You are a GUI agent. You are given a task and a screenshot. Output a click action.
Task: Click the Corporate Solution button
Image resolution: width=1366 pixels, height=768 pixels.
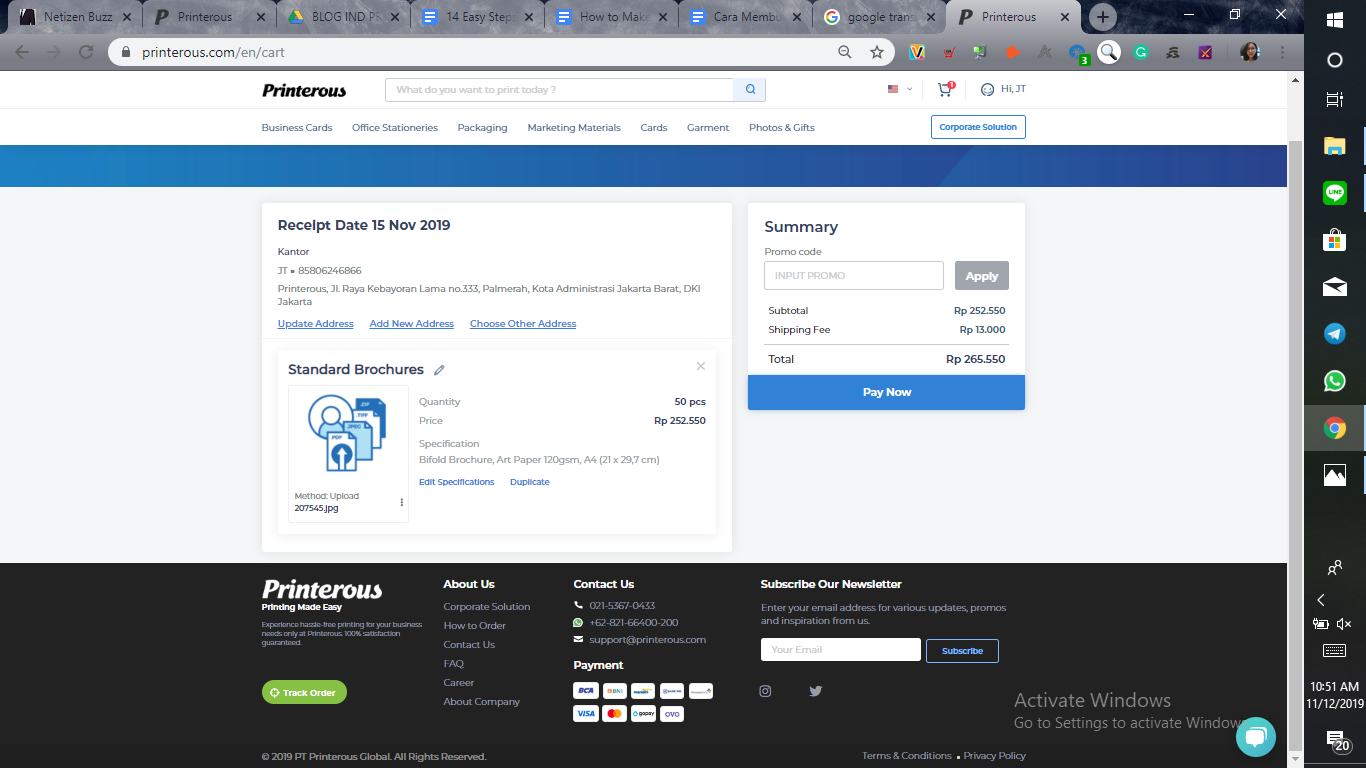click(978, 127)
